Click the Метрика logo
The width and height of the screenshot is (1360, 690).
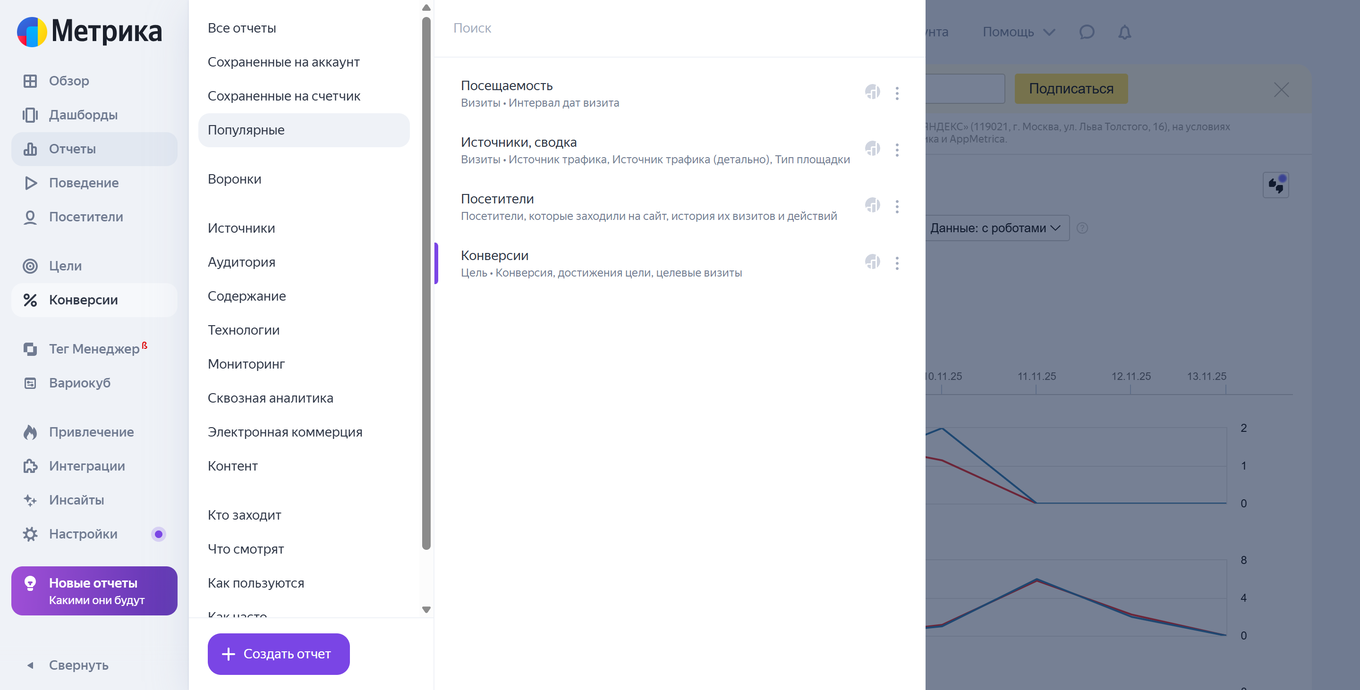tap(90, 32)
